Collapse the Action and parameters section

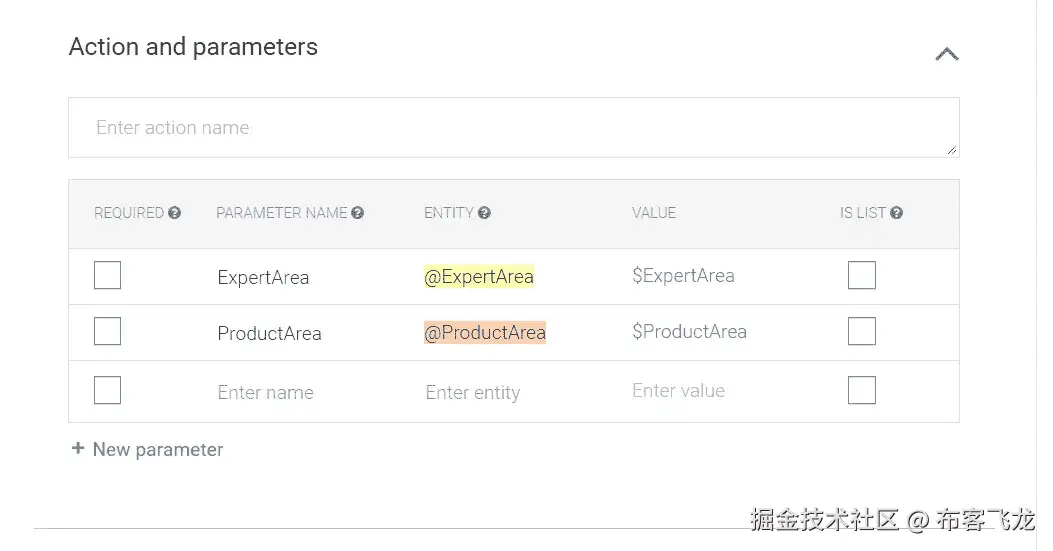pos(946,54)
